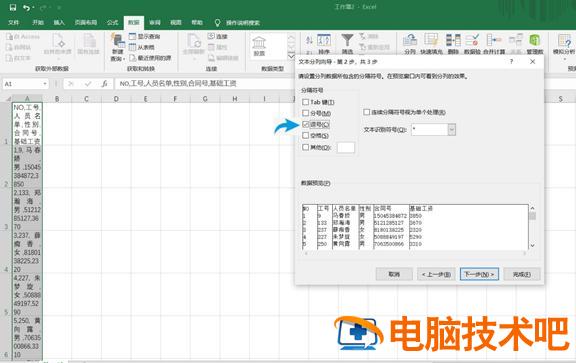Click Text to Columns (分列) icon

click(410, 40)
